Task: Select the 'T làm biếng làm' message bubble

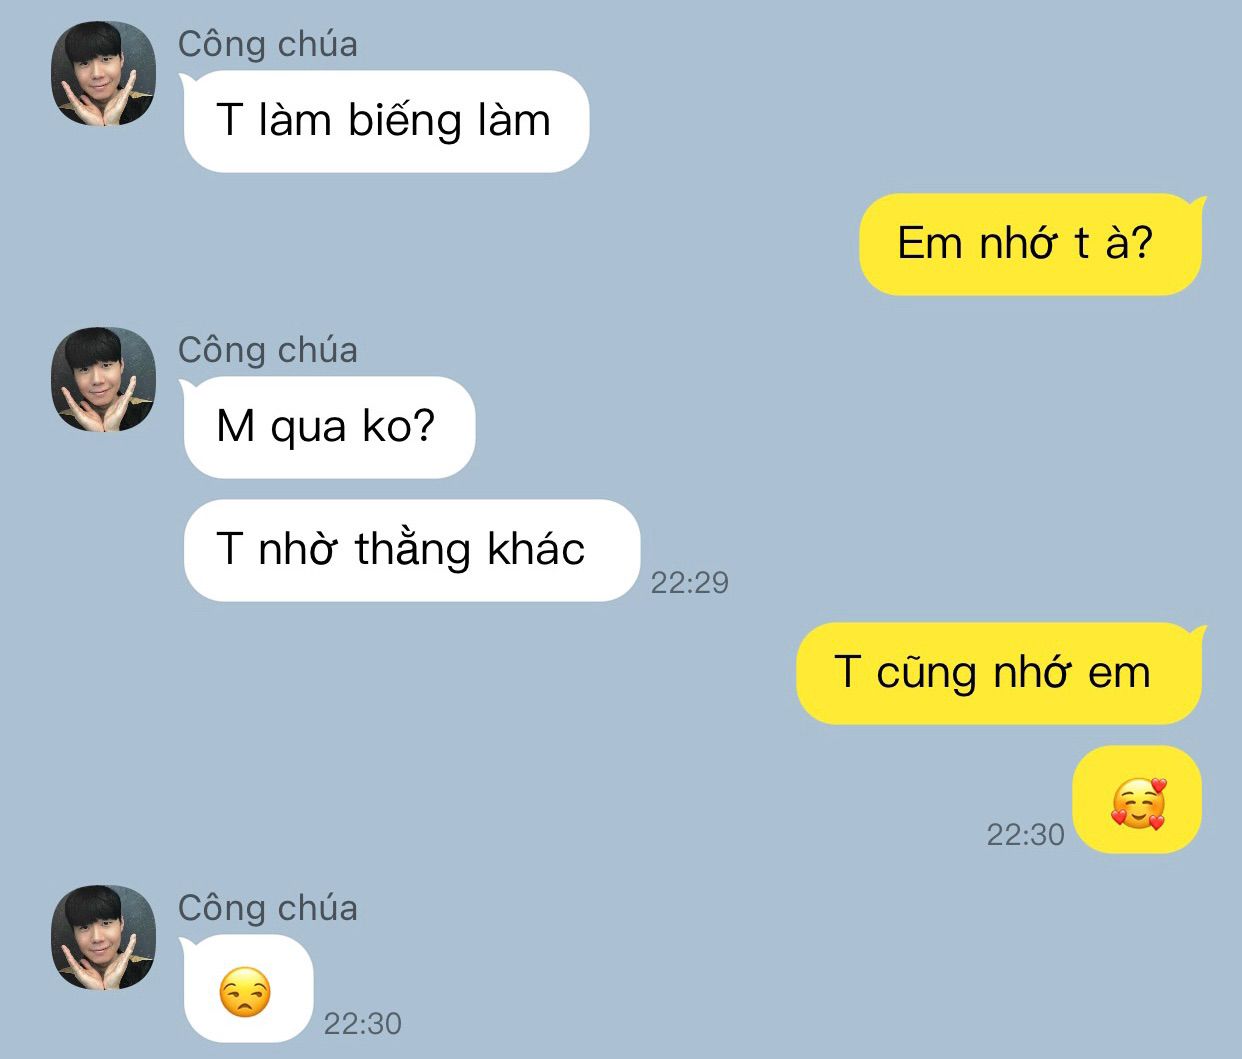Action: (386, 121)
